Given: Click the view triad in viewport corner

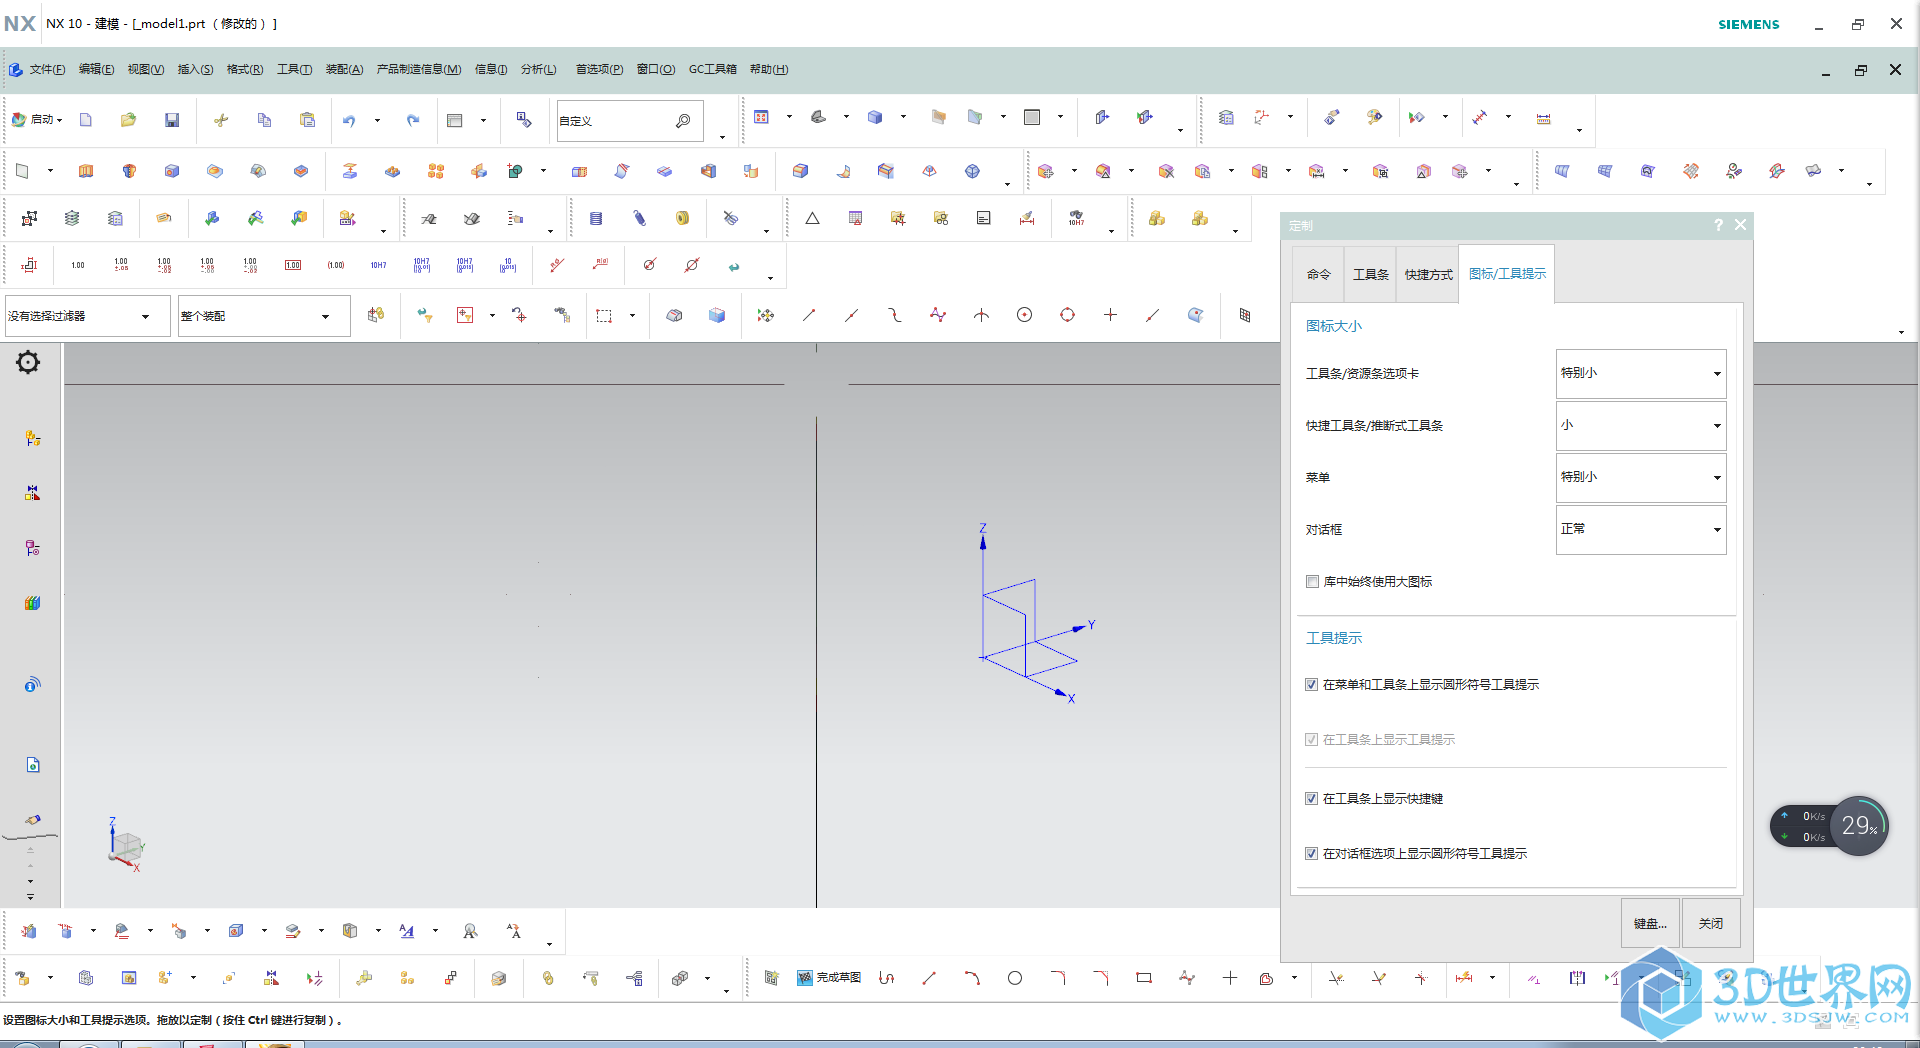Looking at the screenshot, I should pyautogui.click(x=126, y=845).
